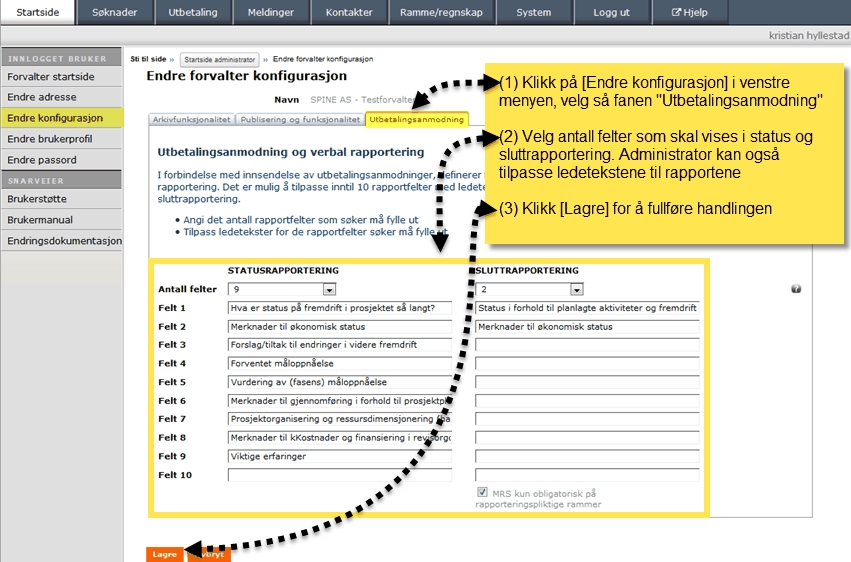Click empty Sluttrapportering Felt 3 field
This screenshot has height=562, width=851.
587,345
